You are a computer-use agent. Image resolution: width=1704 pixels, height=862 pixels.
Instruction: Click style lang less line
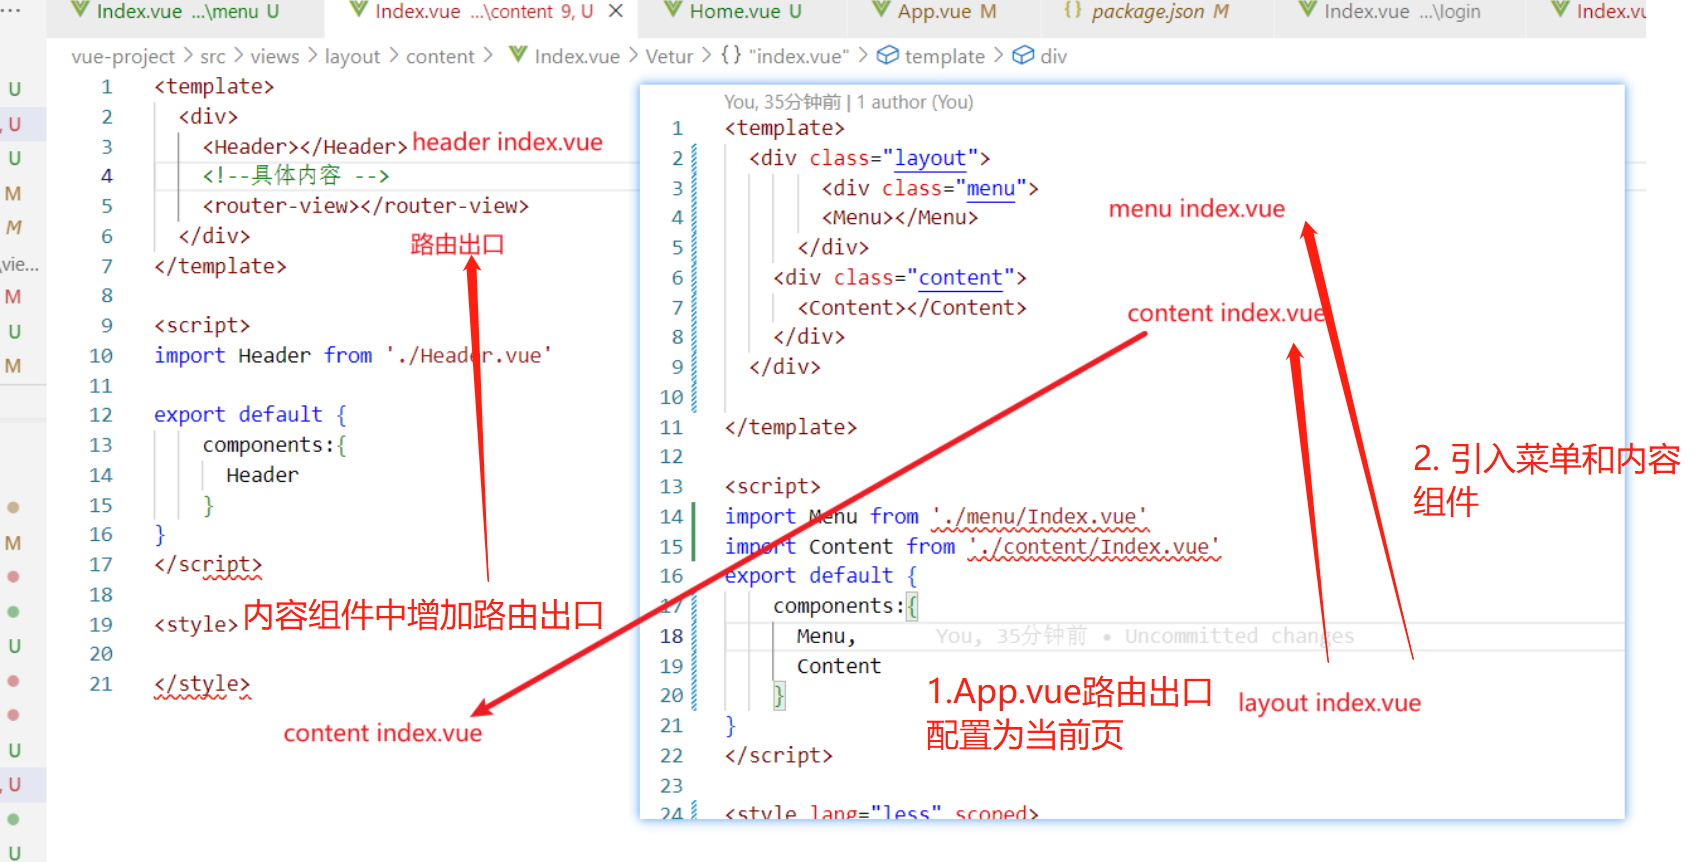[882, 812]
